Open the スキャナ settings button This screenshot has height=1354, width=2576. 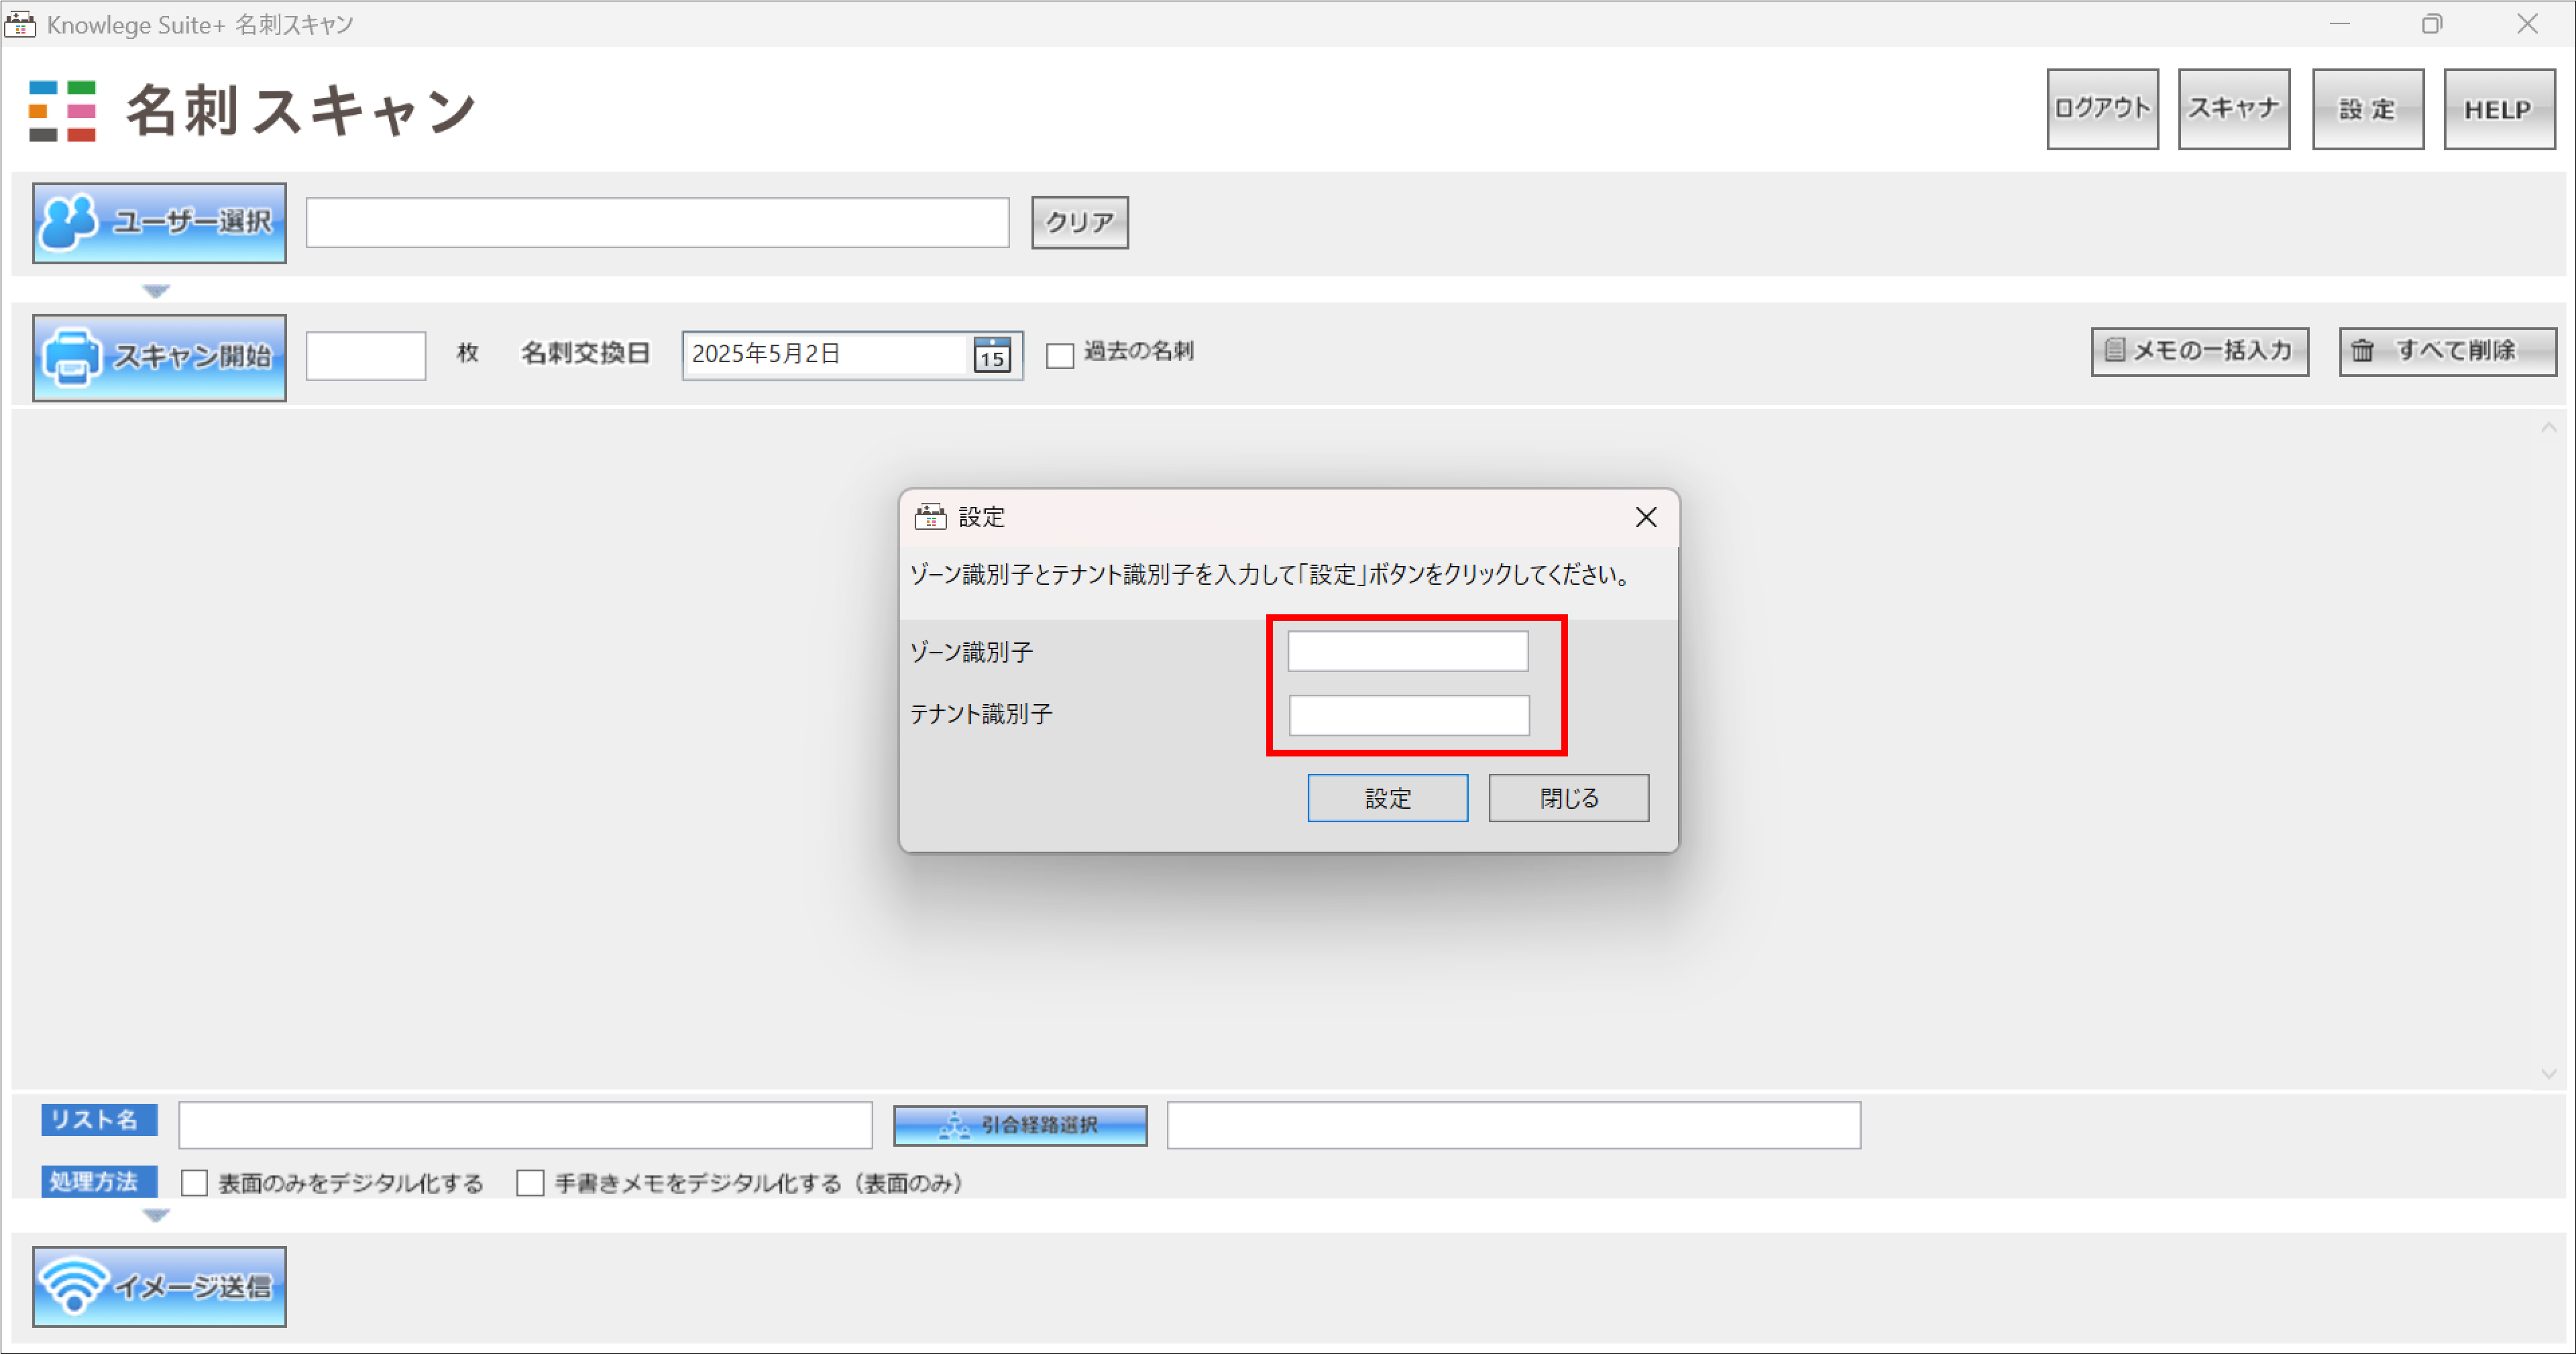coord(2233,109)
